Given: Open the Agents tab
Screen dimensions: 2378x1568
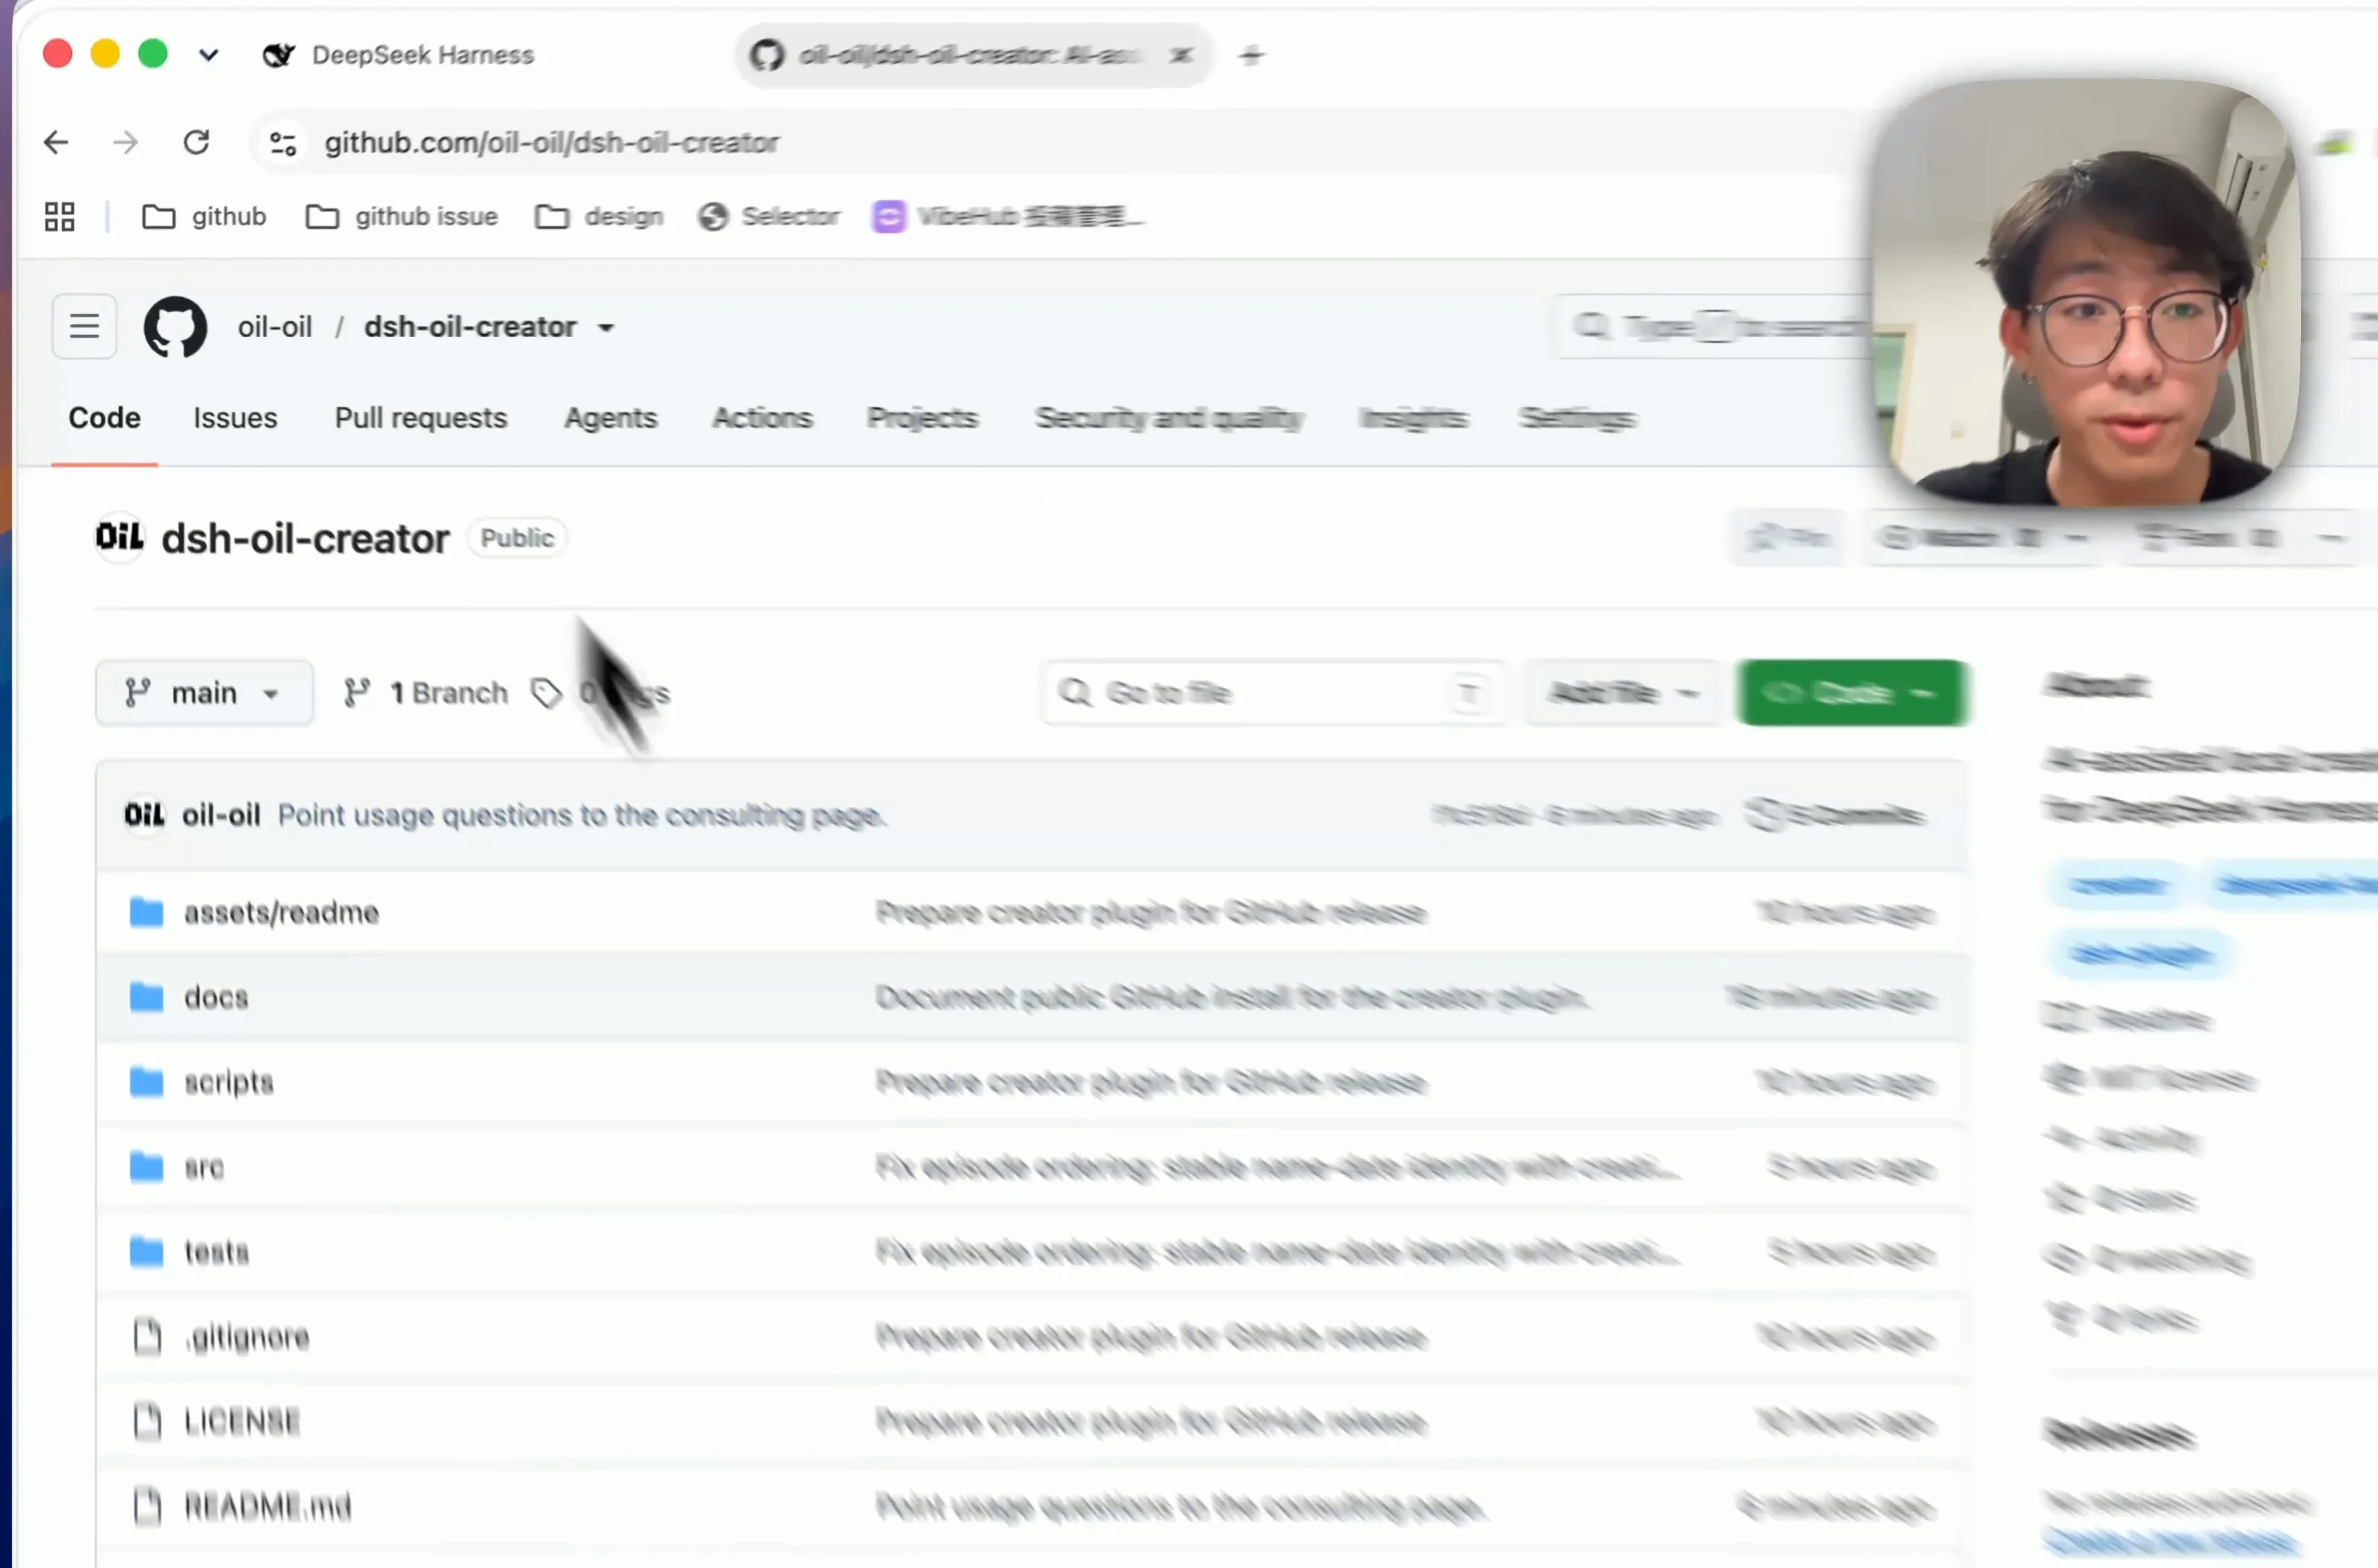Looking at the screenshot, I should (611, 418).
